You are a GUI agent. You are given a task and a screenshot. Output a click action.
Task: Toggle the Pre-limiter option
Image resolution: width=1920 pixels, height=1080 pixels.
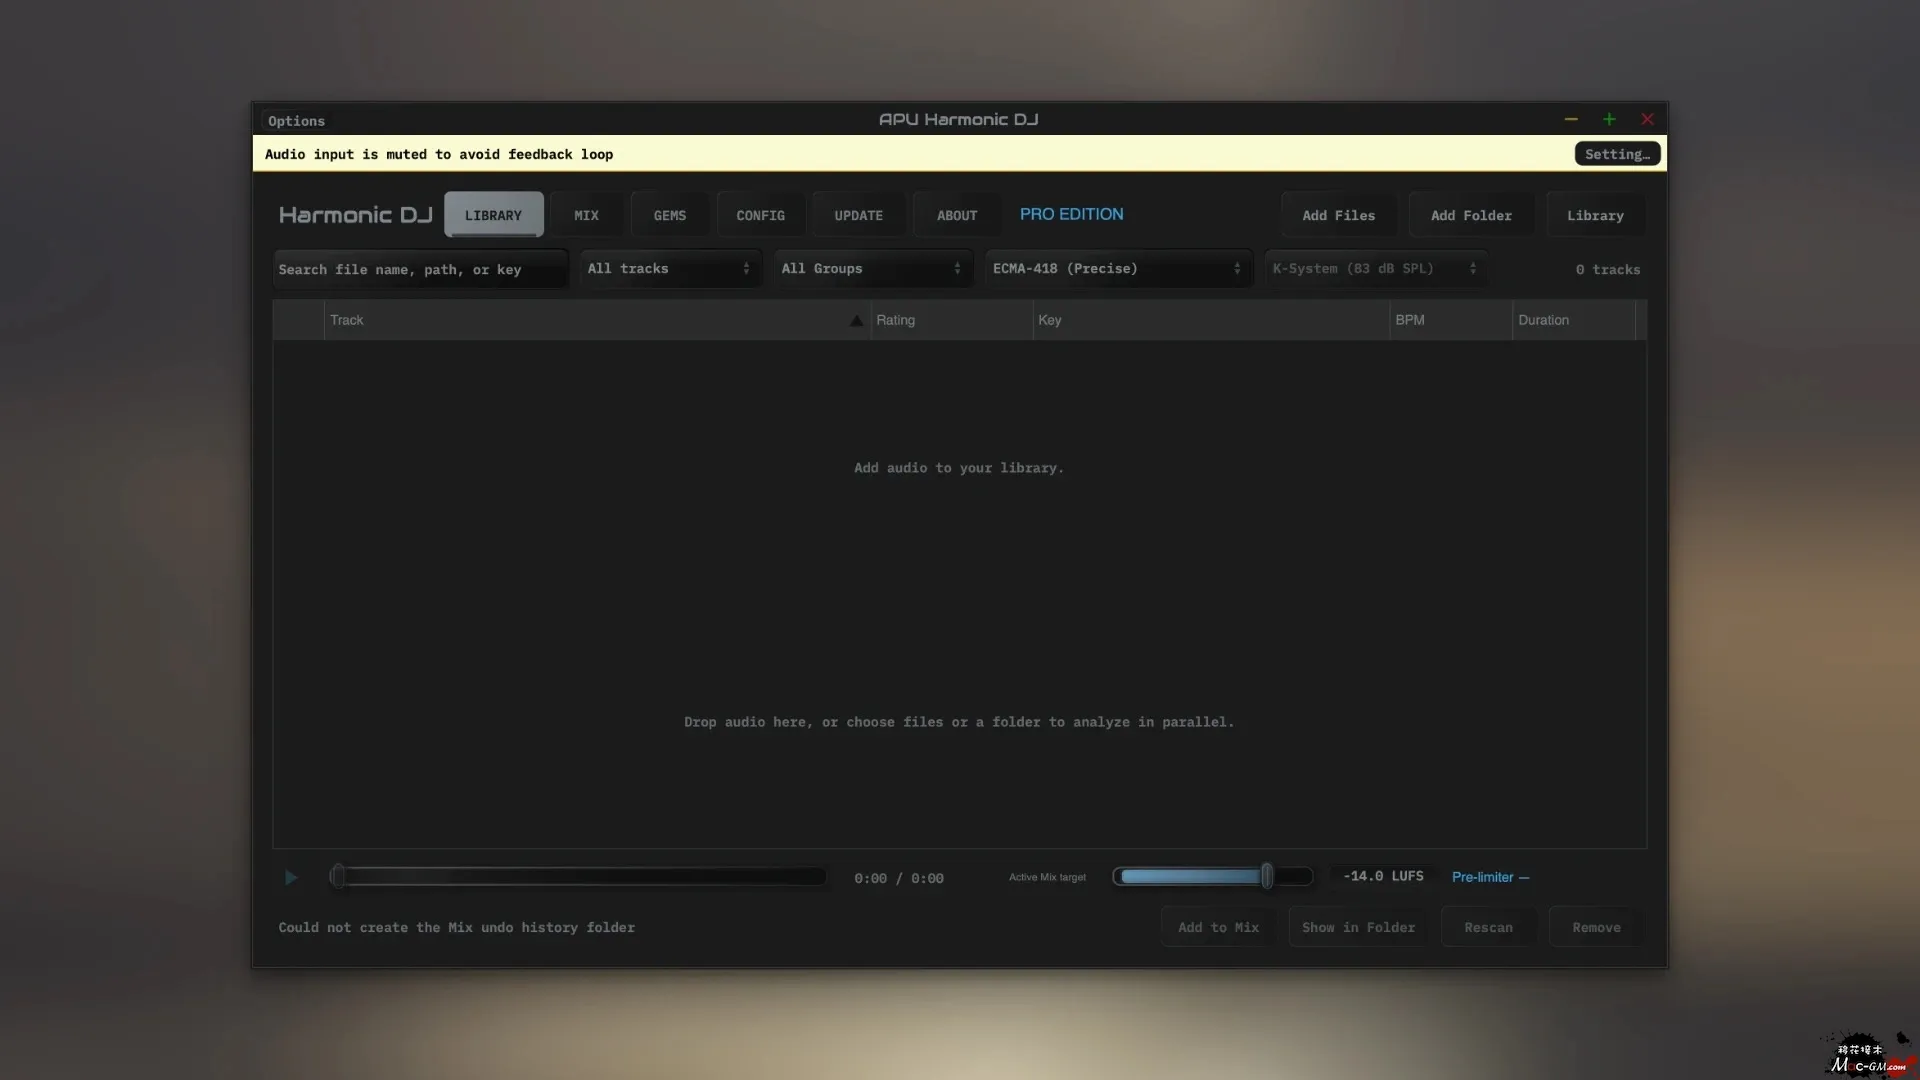coord(1490,877)
